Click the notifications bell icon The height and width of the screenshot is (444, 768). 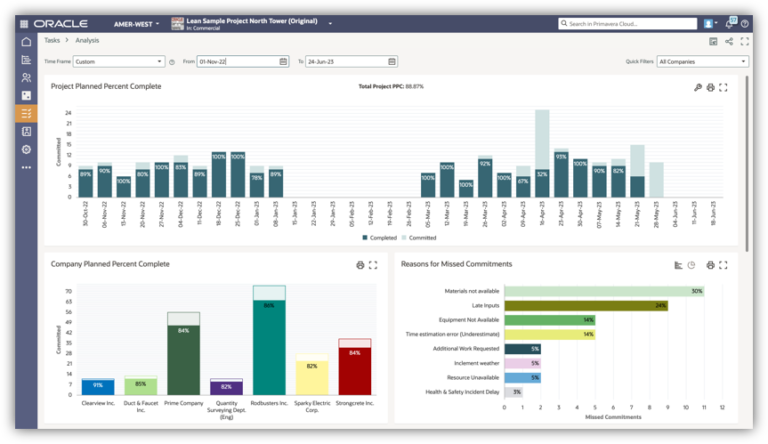[731, 22]
